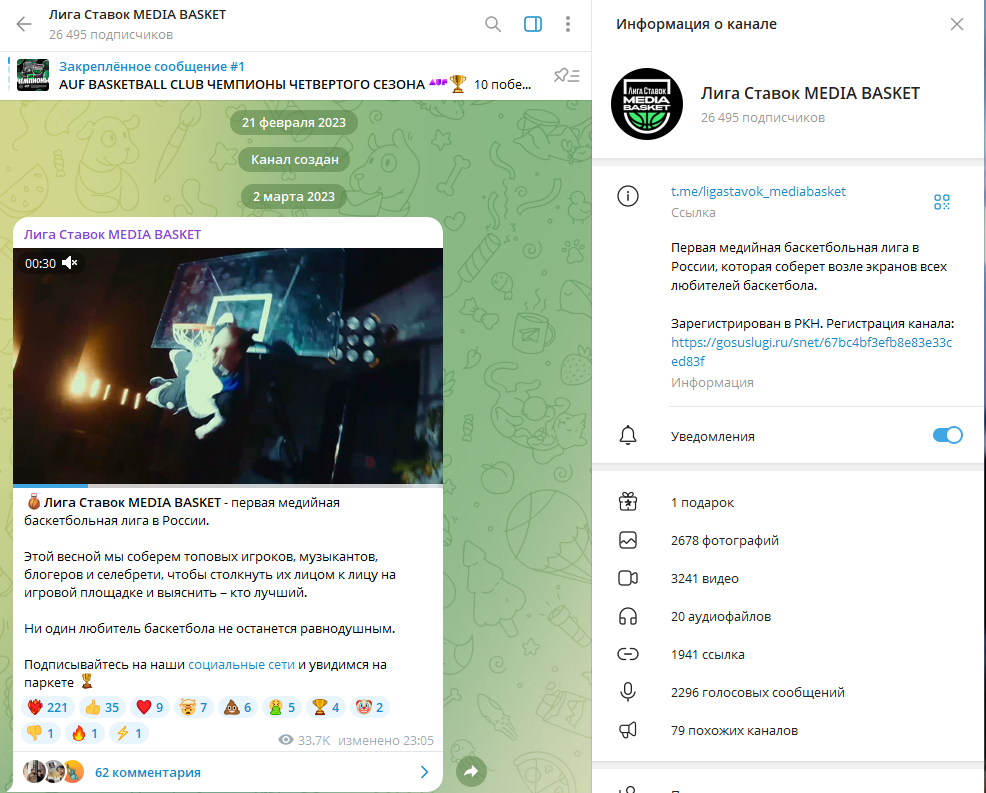Toggle the side panel icon in header
The height and width of the screenshot is (793, 986).
[533, 25]
